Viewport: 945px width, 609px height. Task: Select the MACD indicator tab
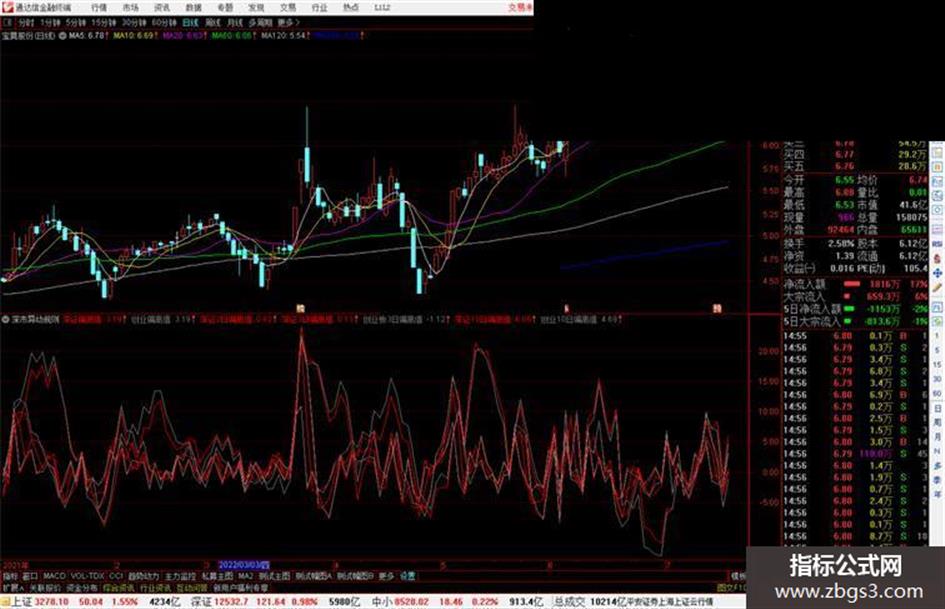(54, 576)
